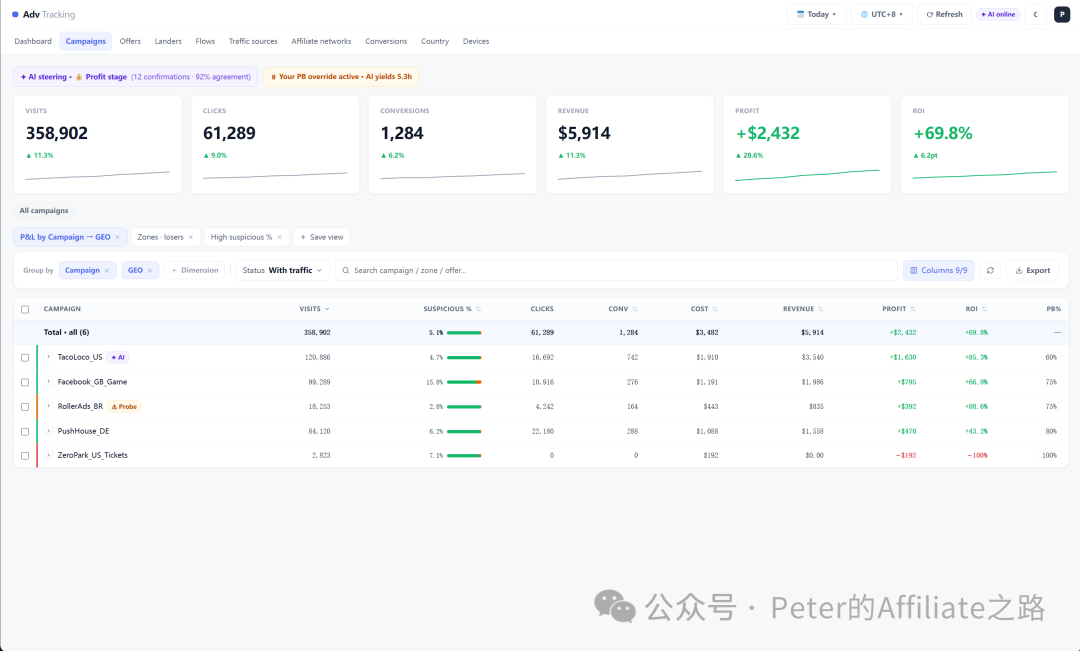Click the PB override active notice

click(341, 77)
